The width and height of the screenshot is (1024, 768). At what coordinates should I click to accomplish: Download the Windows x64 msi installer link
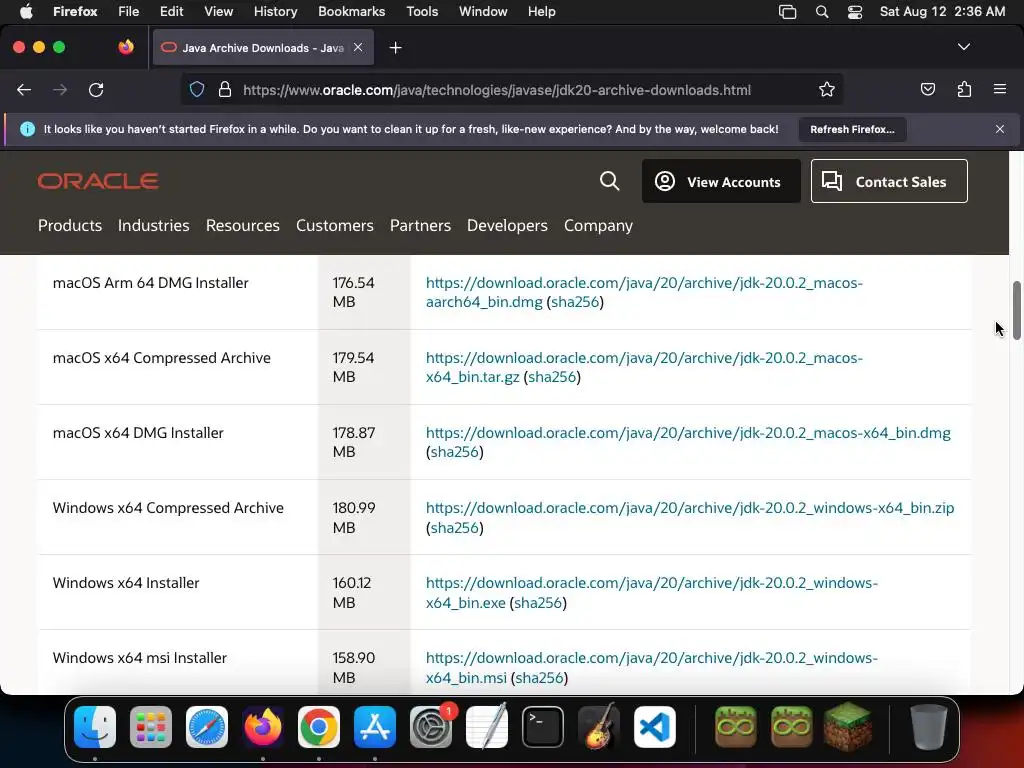pos(652,667)
